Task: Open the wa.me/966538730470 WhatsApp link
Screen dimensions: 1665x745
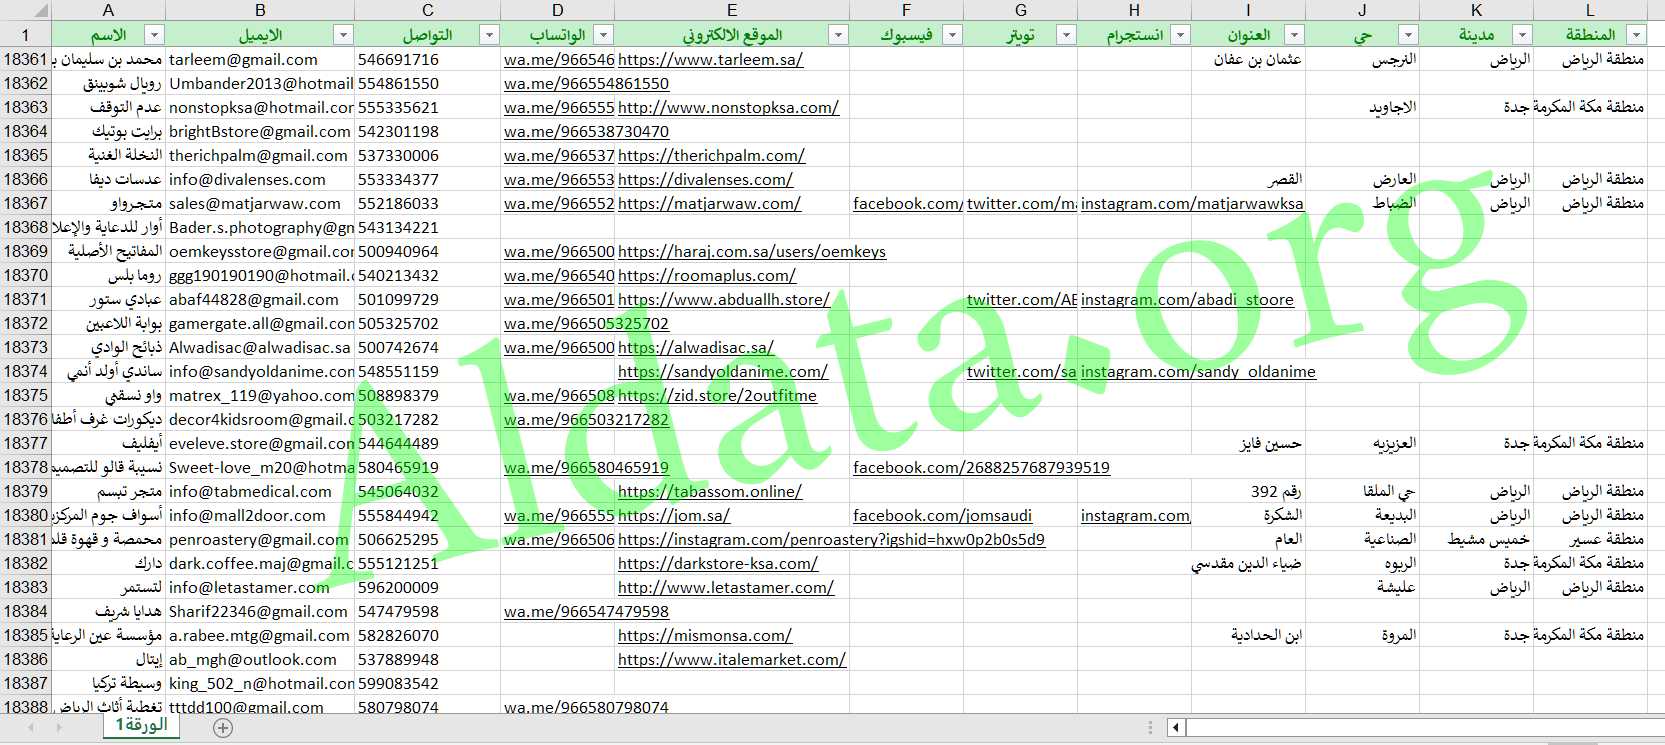Action: (586, 132)
